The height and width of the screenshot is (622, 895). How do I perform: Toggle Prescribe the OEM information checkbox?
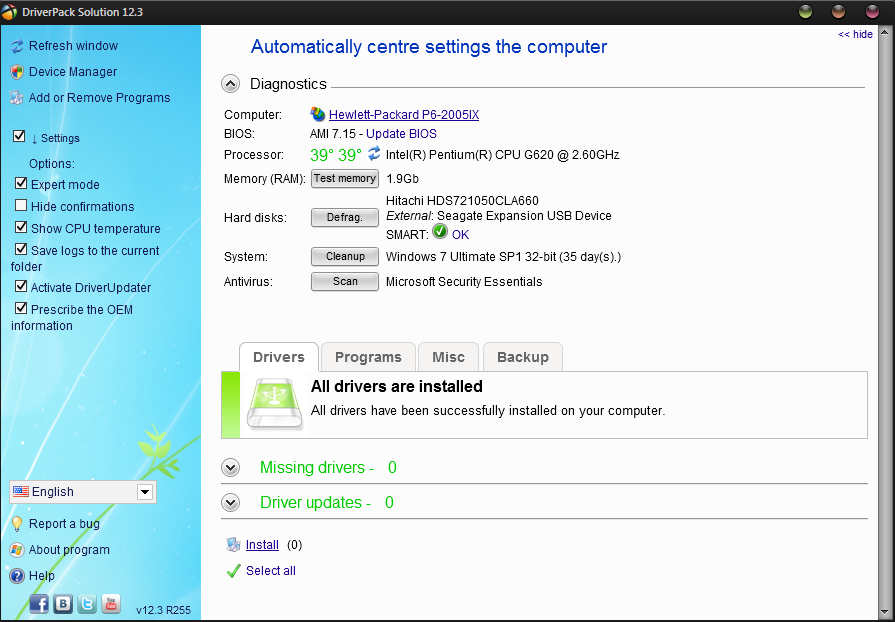[21, 308]
